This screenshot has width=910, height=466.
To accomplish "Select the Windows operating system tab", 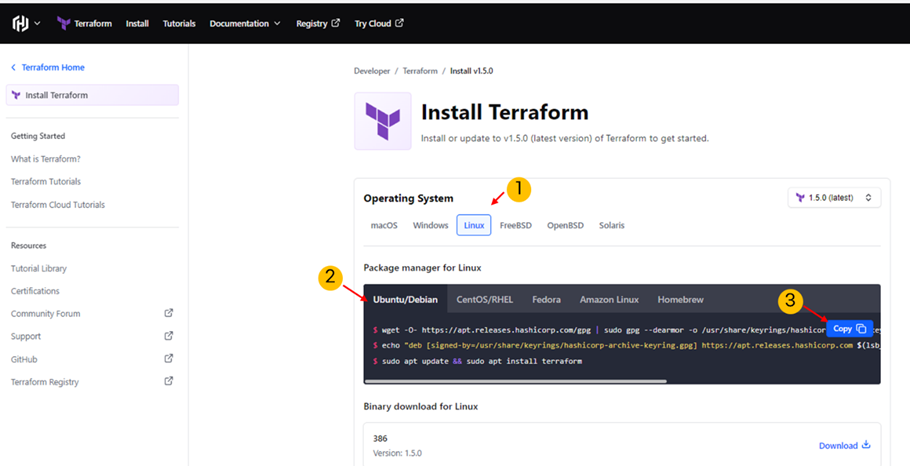I will tap(431, 225).
